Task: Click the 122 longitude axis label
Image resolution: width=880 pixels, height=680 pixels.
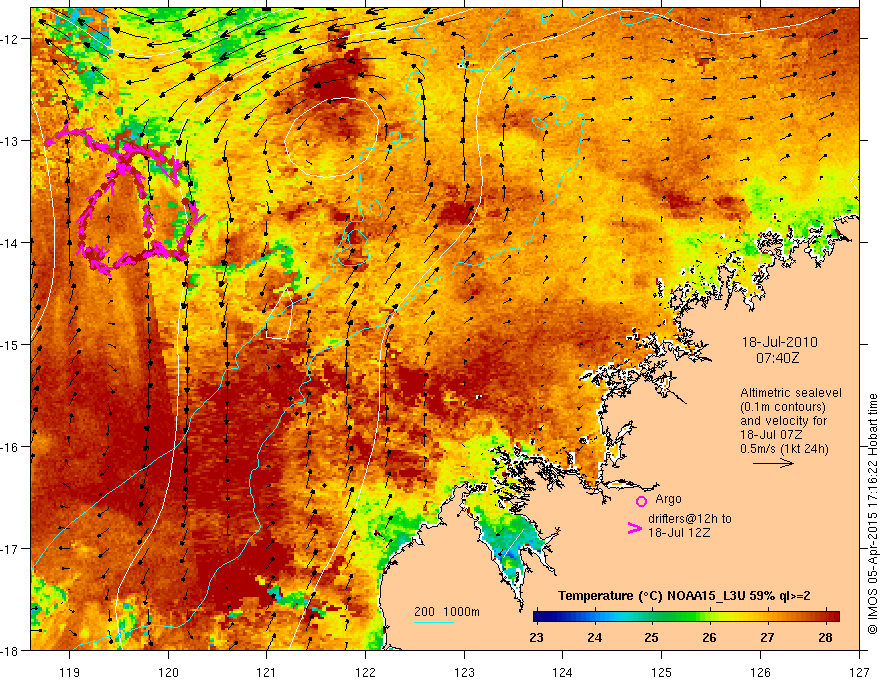Action: pos(365,672)
